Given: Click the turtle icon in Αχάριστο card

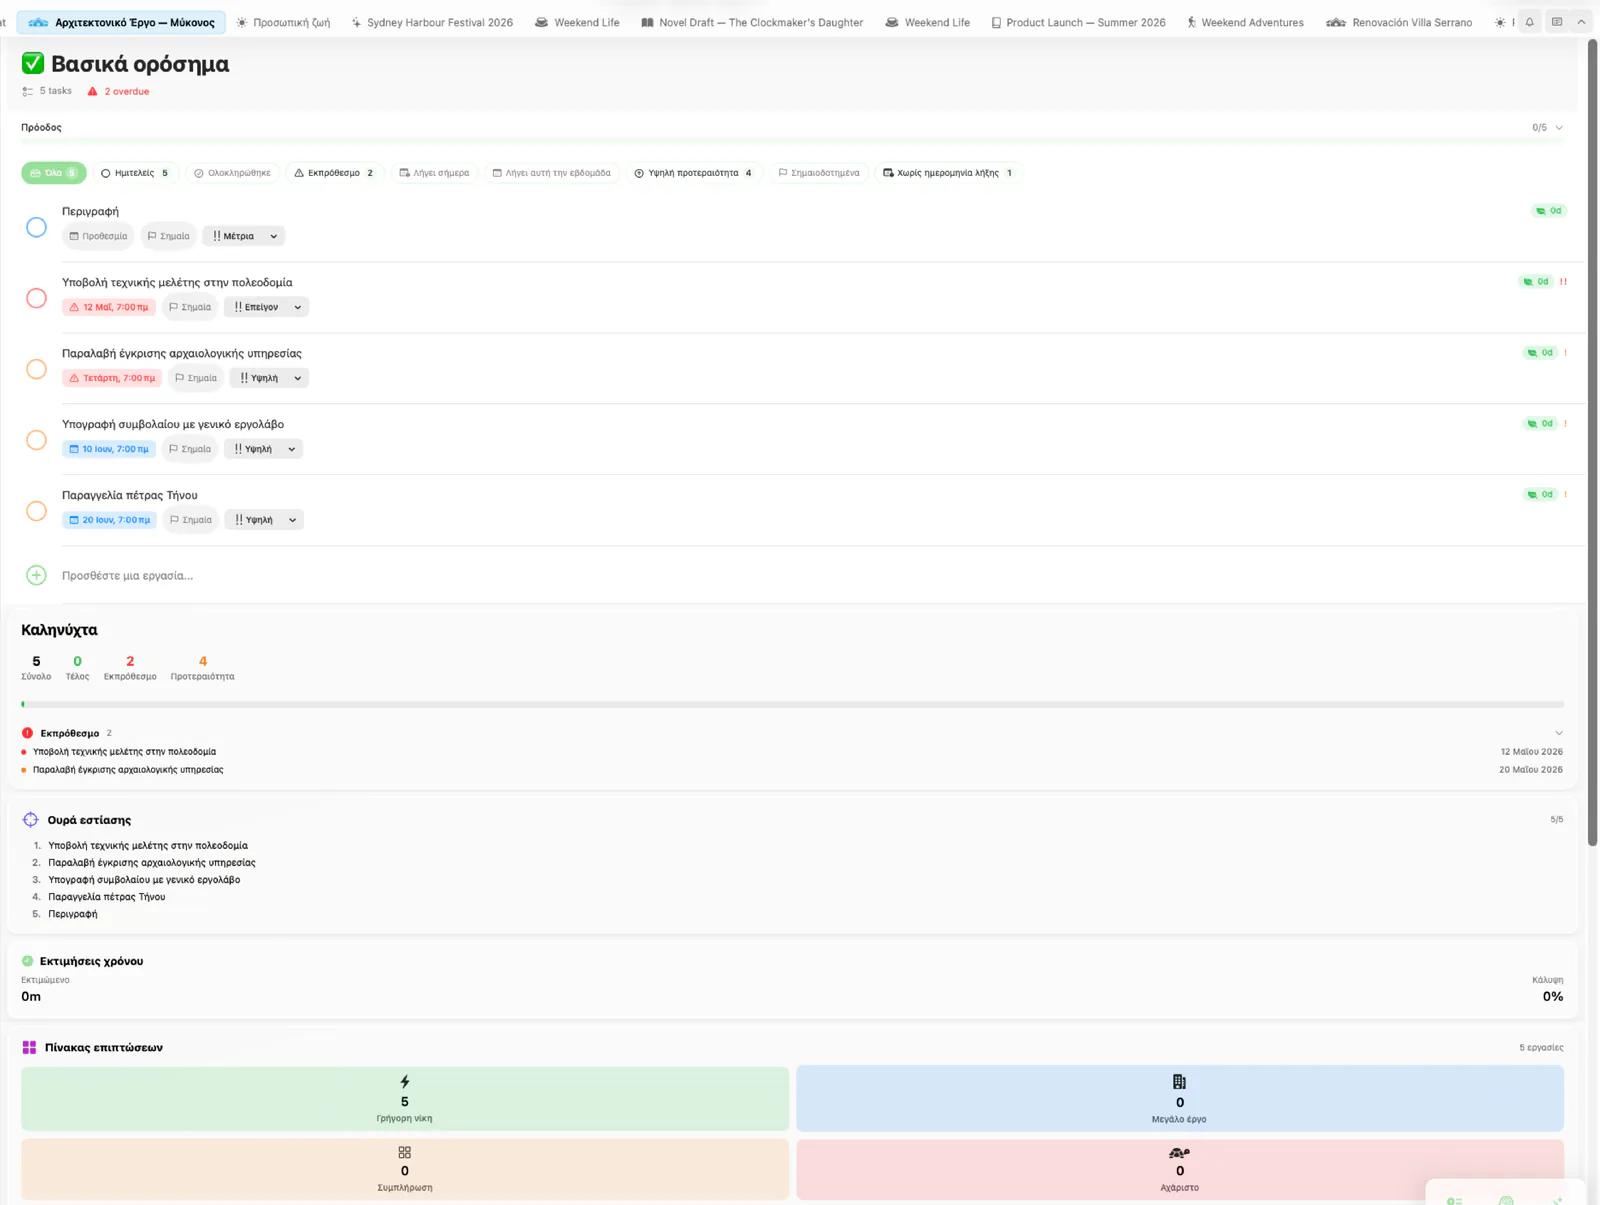Looking at the screenshot, I should click(x=1180, y=1153).
